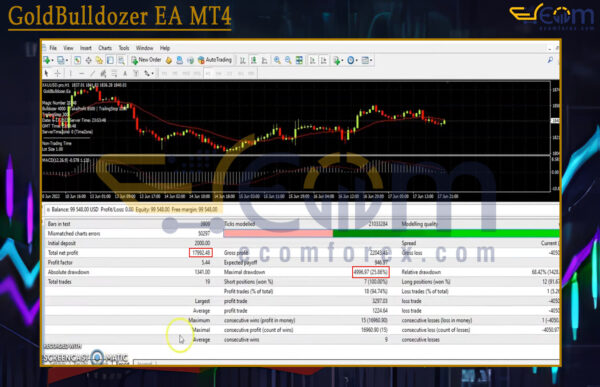
Task: Click the Total trades value 19
Action: coord(207,282)
